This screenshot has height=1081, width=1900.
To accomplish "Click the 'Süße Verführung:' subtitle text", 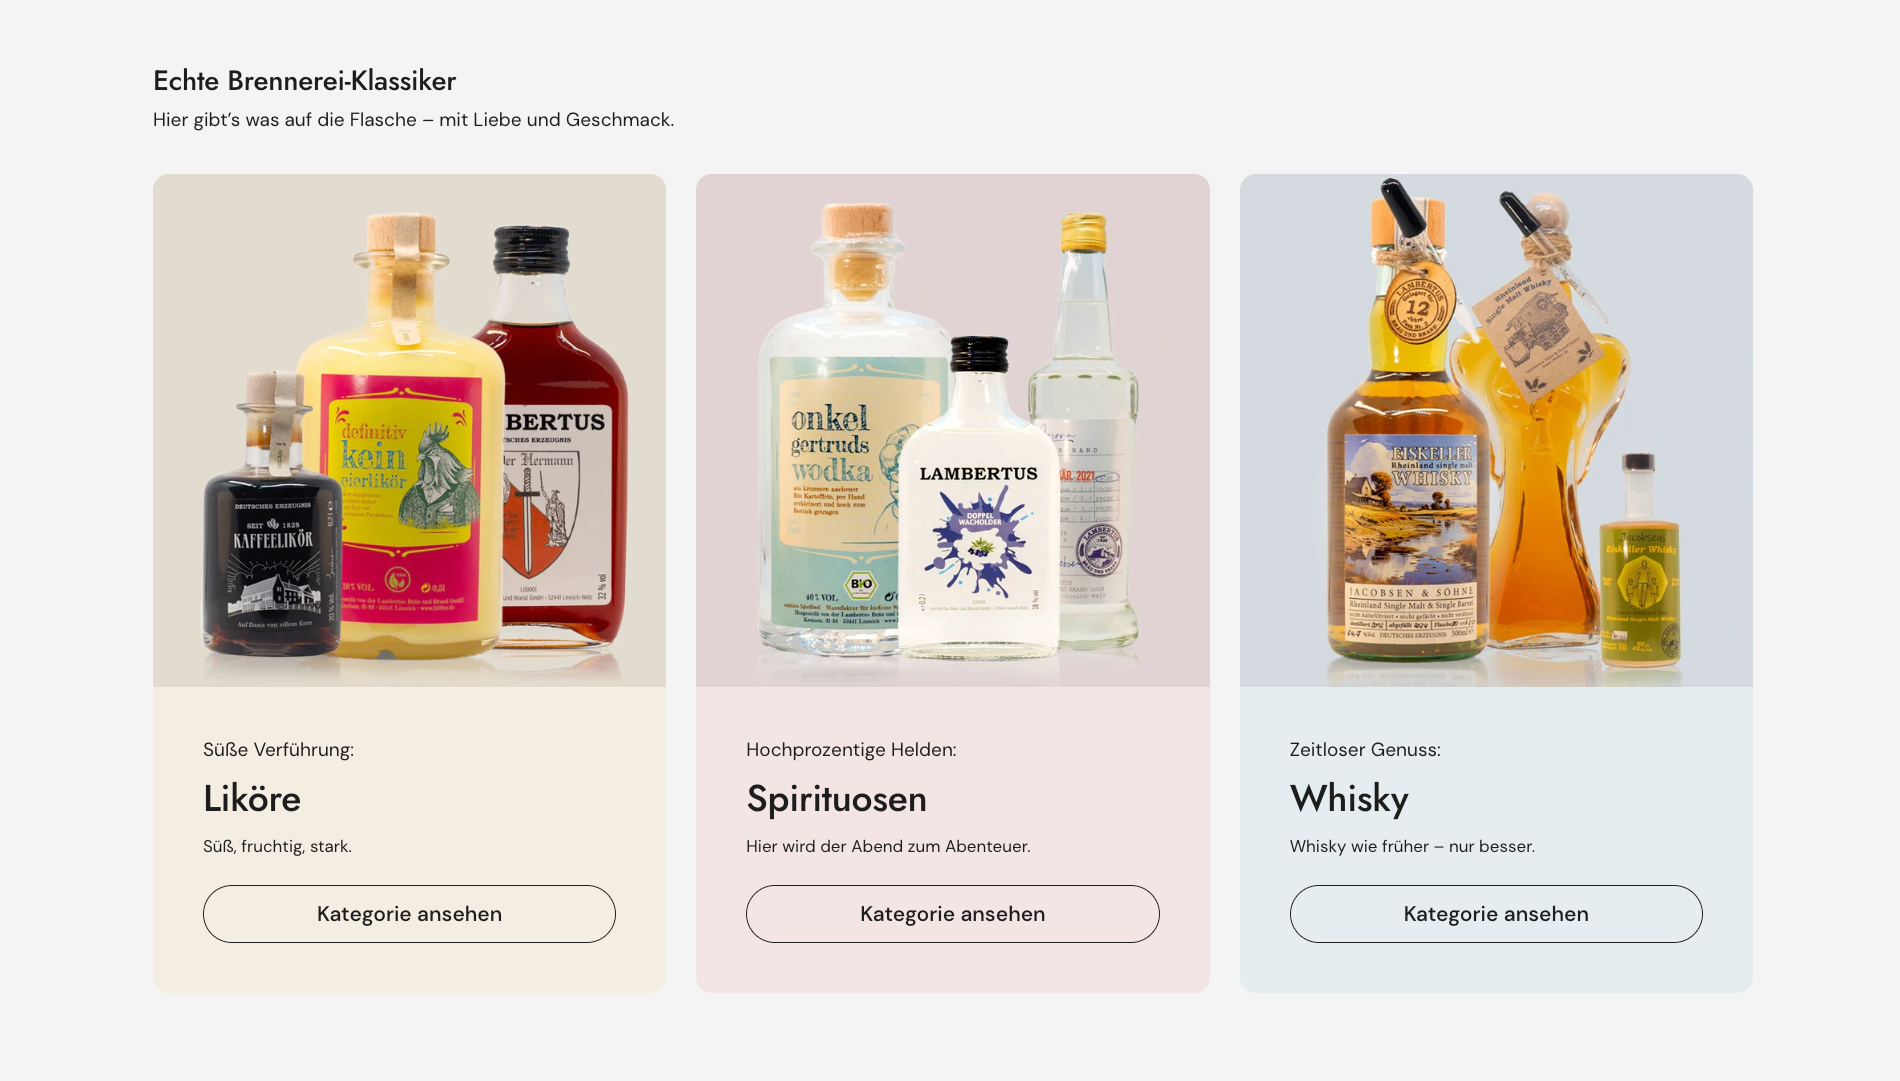I will [278, 750].
